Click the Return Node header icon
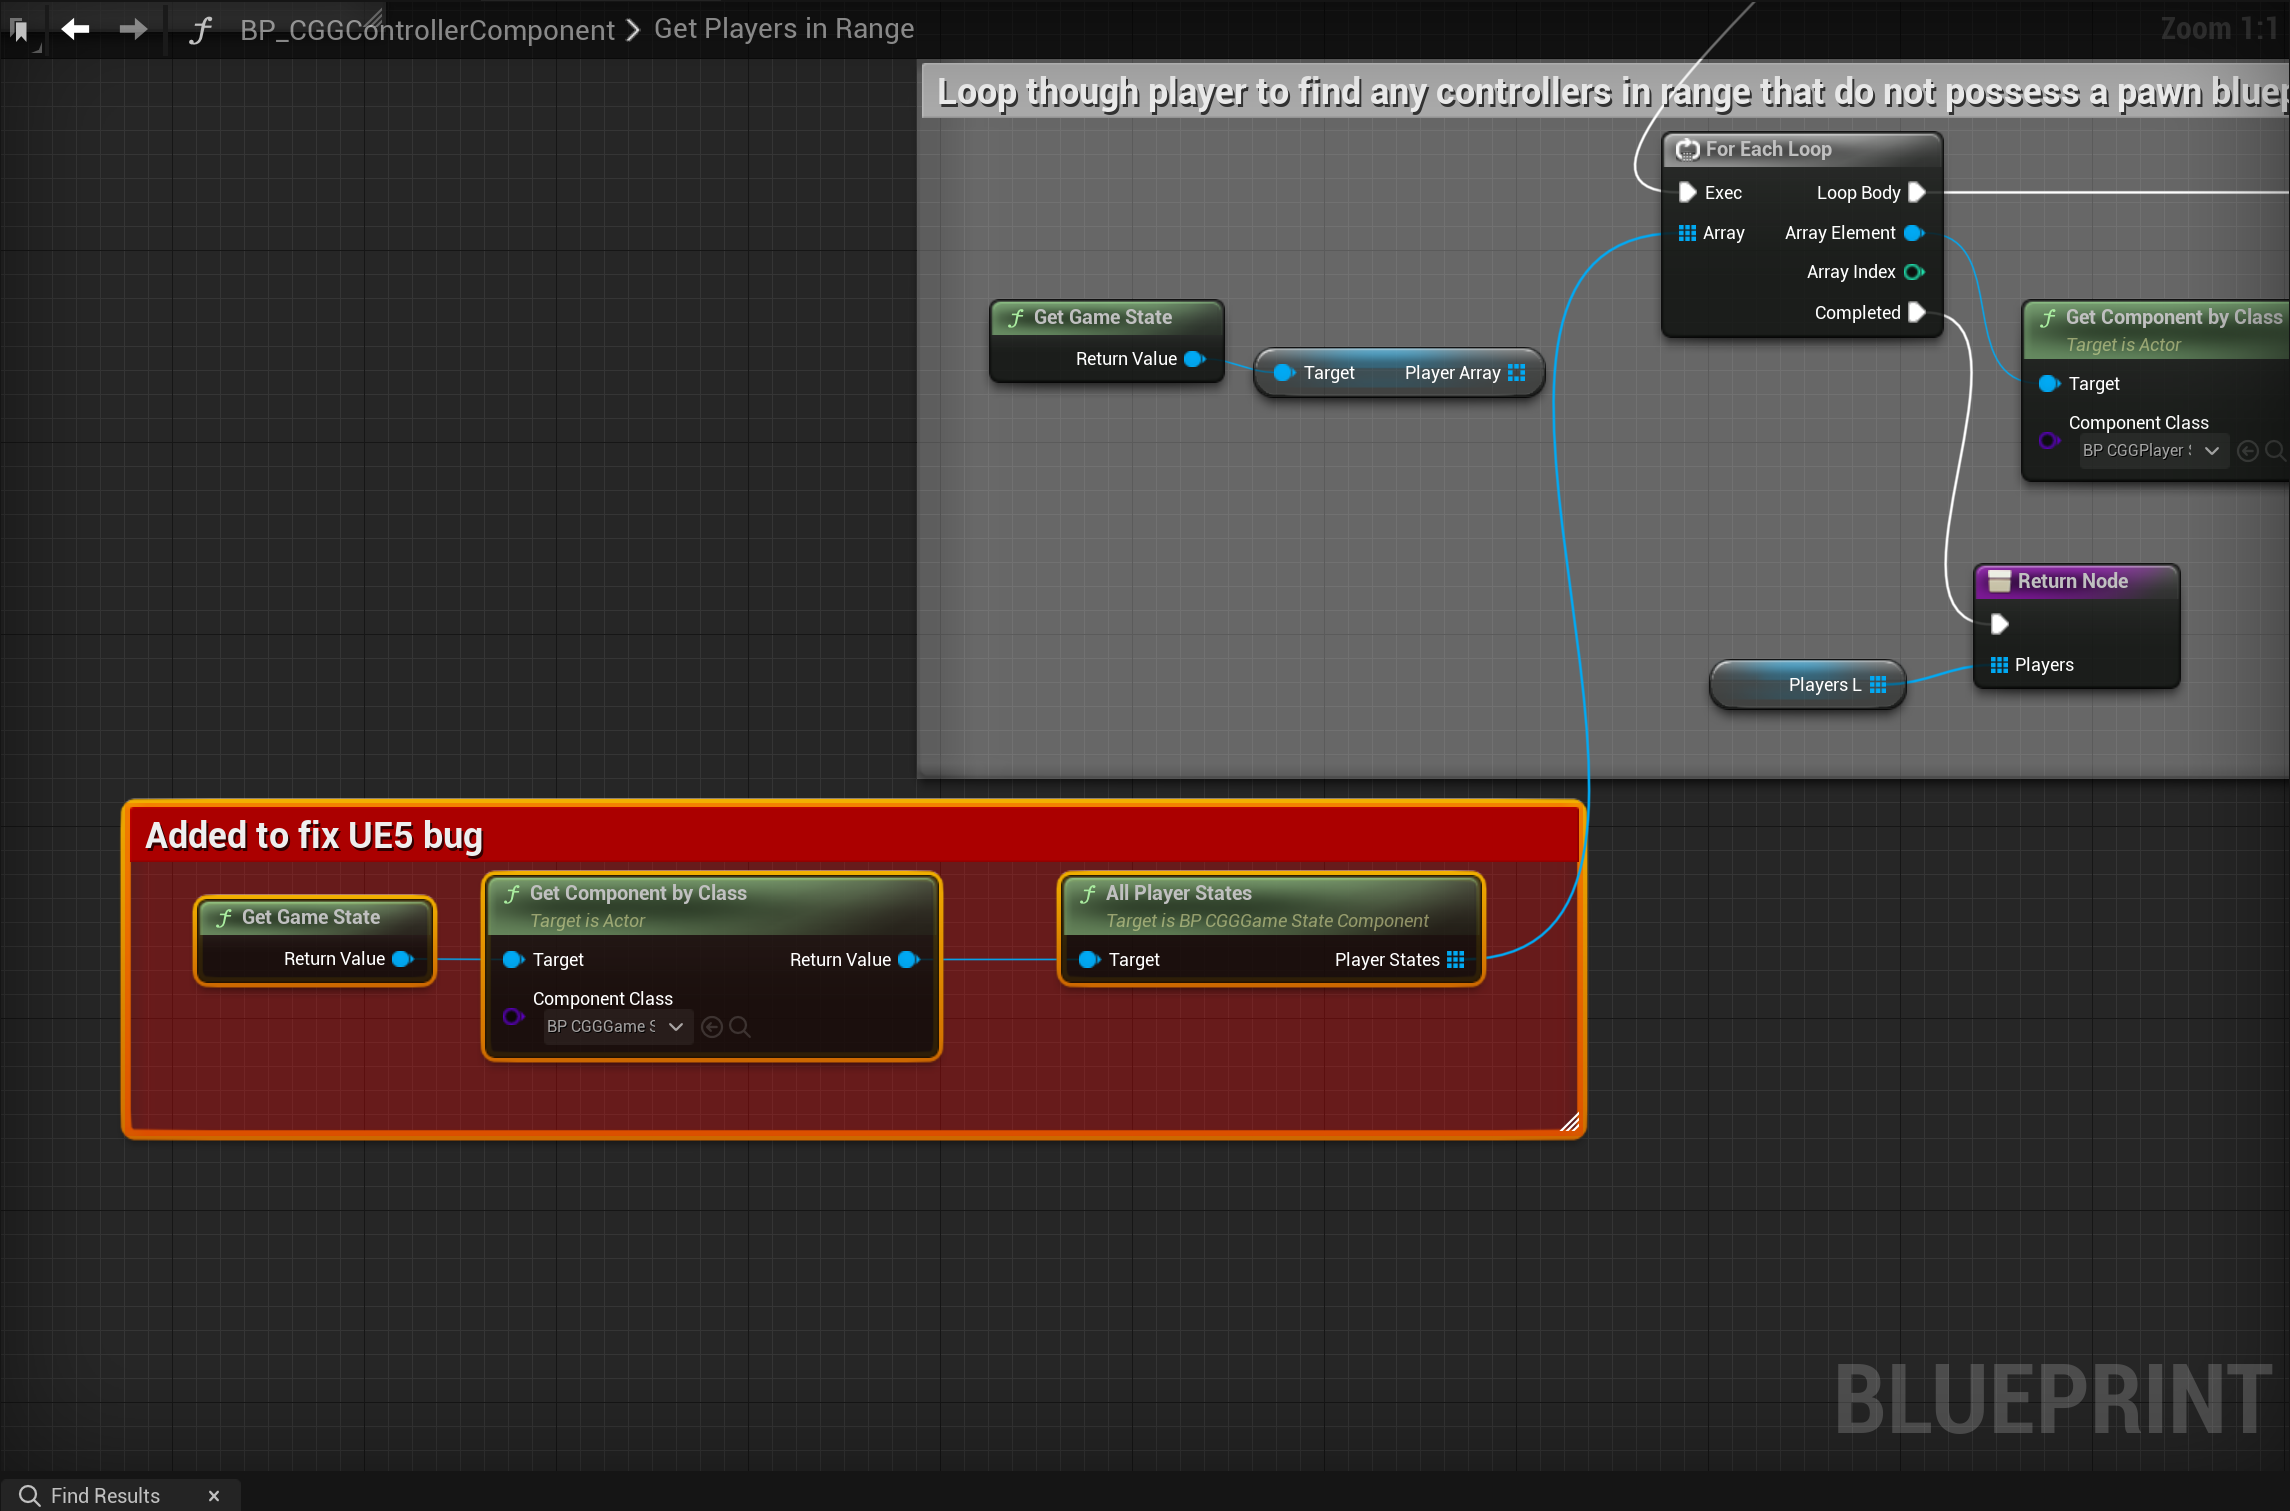 tap(1999, 582)
